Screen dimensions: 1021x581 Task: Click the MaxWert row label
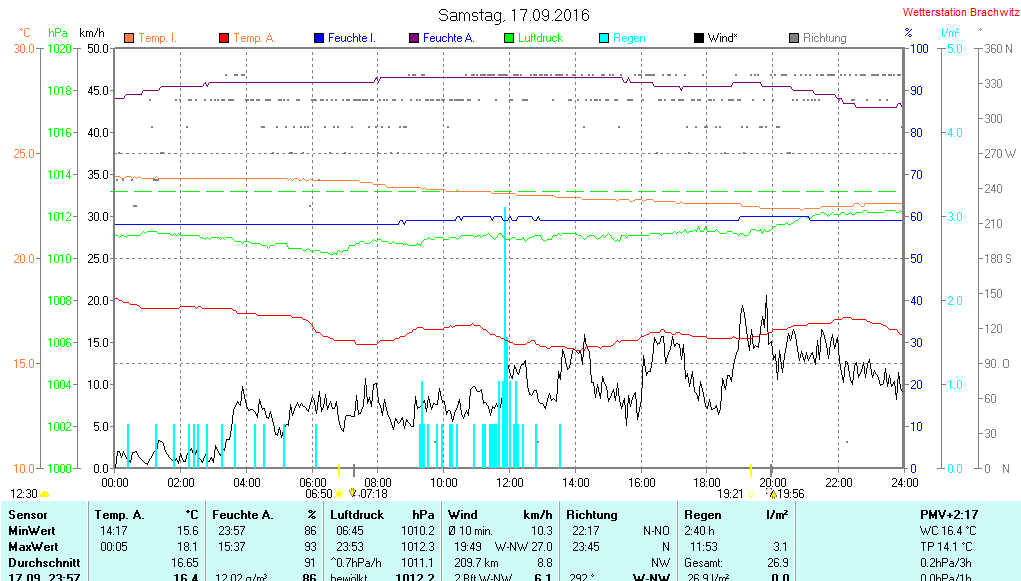pyautogui.click(x=32, y=546)
